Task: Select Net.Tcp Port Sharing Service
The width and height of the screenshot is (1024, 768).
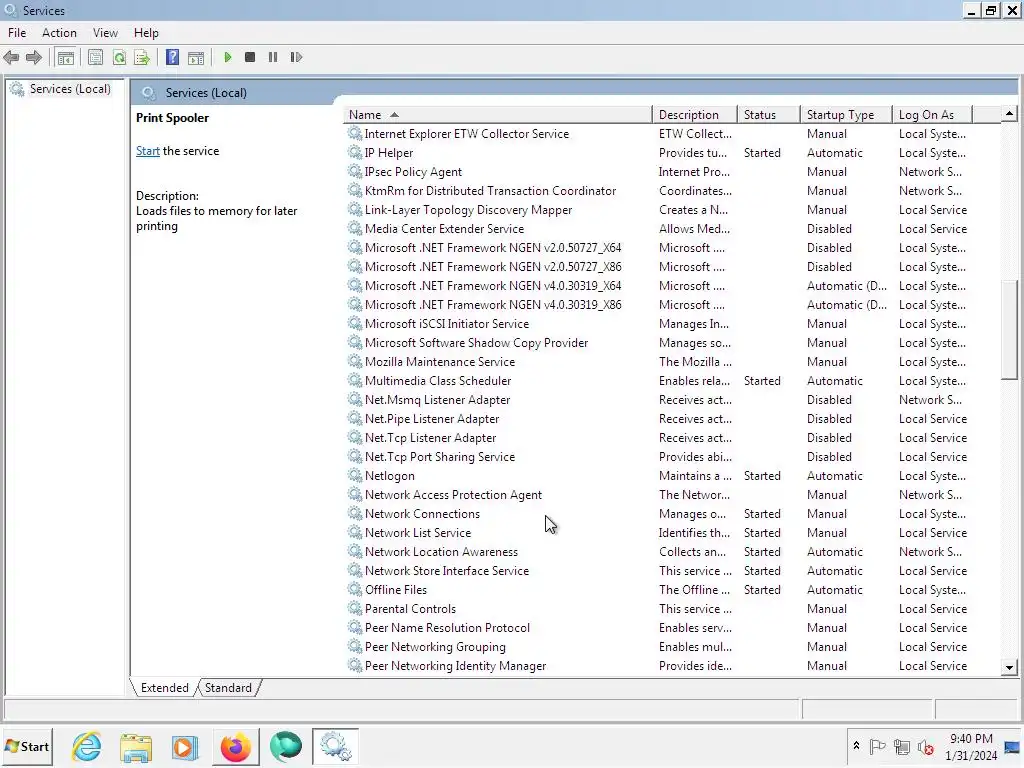Action: point(440,456)
